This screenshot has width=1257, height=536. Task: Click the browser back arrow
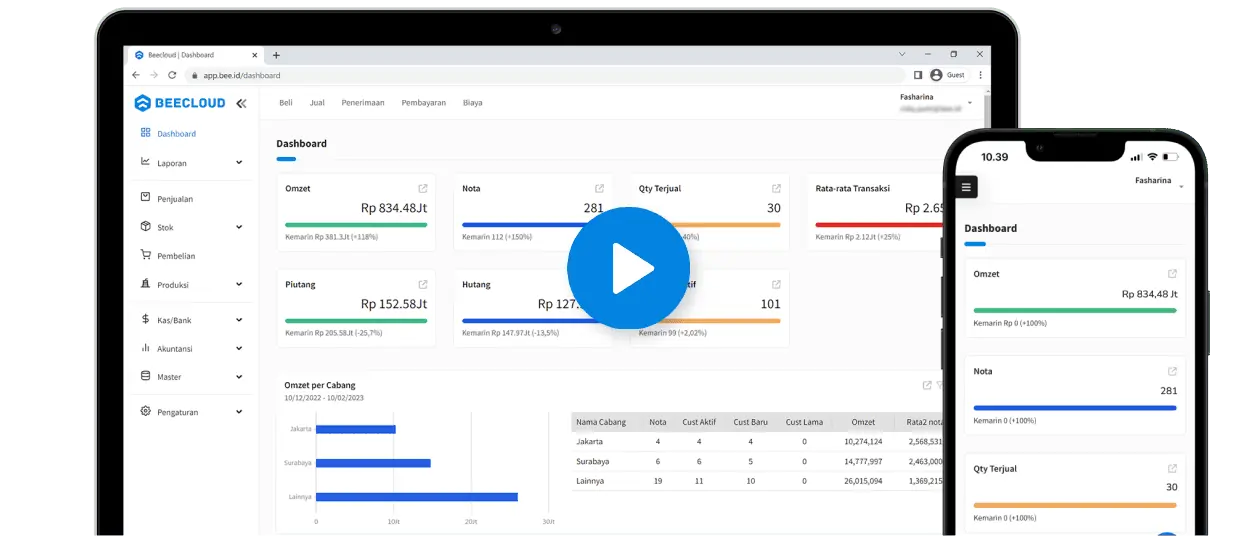point(136,75)
